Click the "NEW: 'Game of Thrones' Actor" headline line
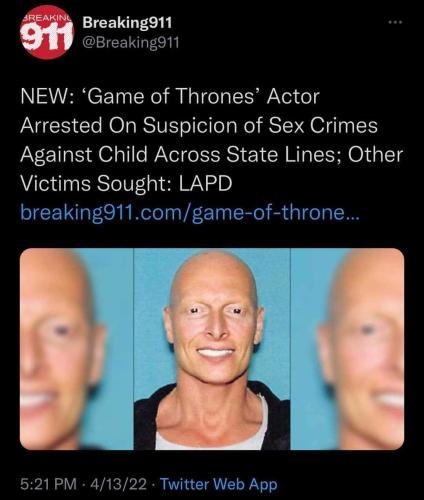424x500 pixels. (170, 97)
